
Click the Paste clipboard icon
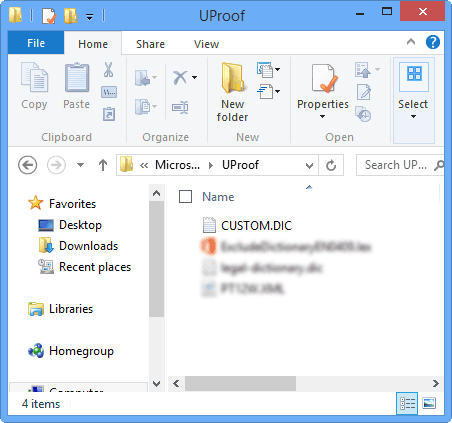tap(77, 77)
